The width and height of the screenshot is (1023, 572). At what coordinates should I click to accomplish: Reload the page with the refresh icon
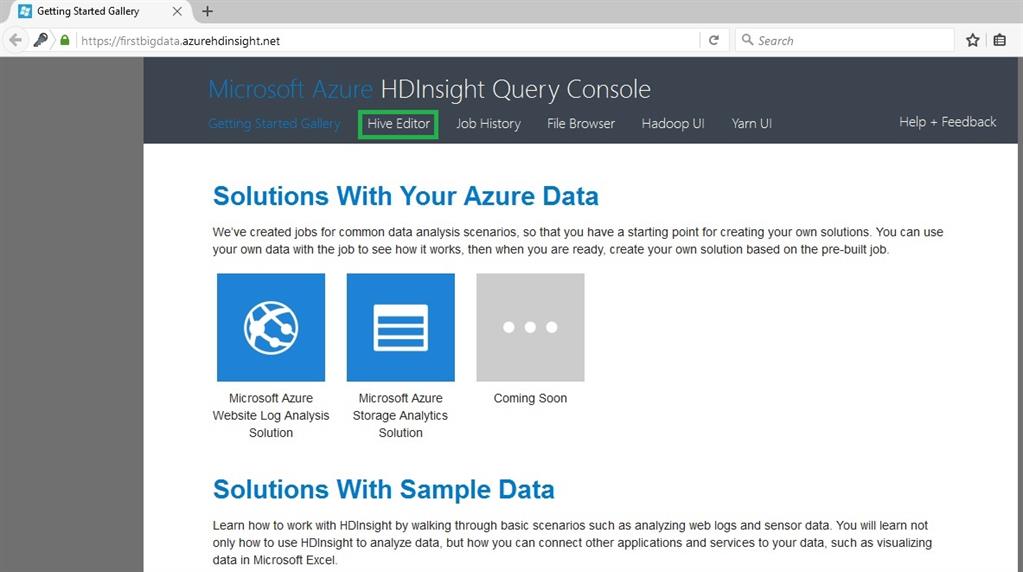(714, 41)
